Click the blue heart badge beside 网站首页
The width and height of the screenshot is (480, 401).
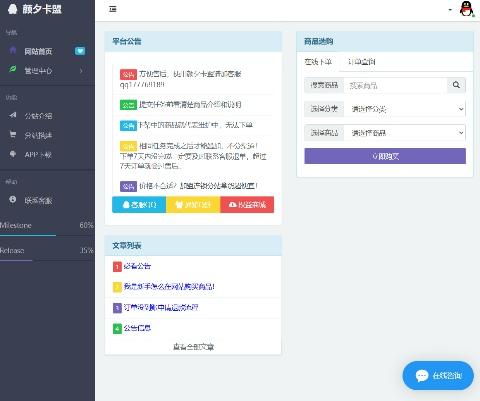80,51
